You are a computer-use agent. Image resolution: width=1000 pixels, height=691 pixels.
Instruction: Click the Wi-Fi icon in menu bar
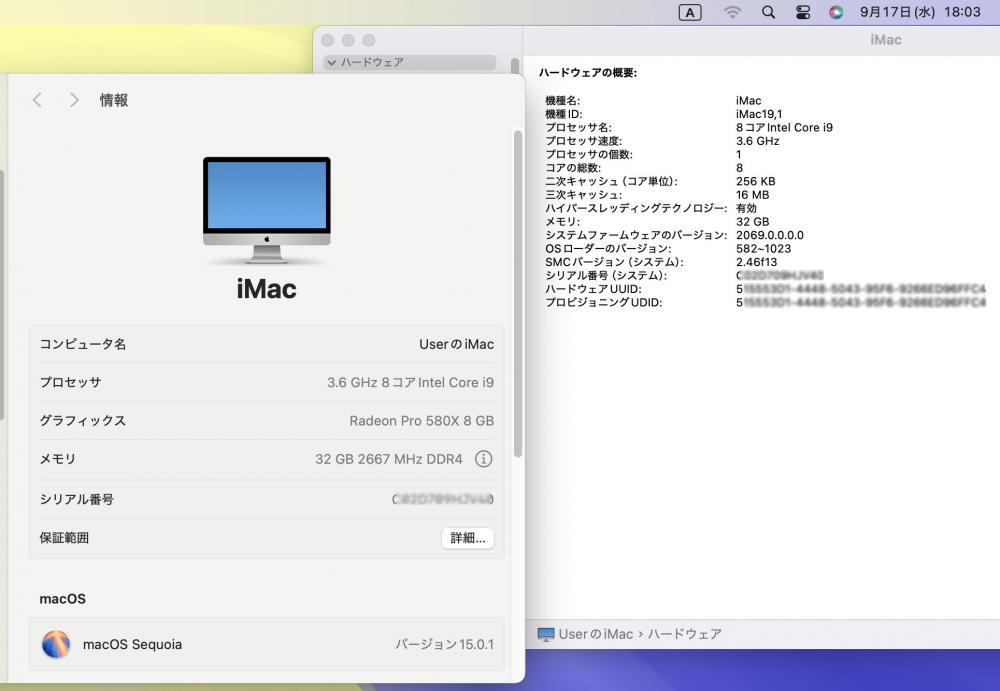point(733,12)
